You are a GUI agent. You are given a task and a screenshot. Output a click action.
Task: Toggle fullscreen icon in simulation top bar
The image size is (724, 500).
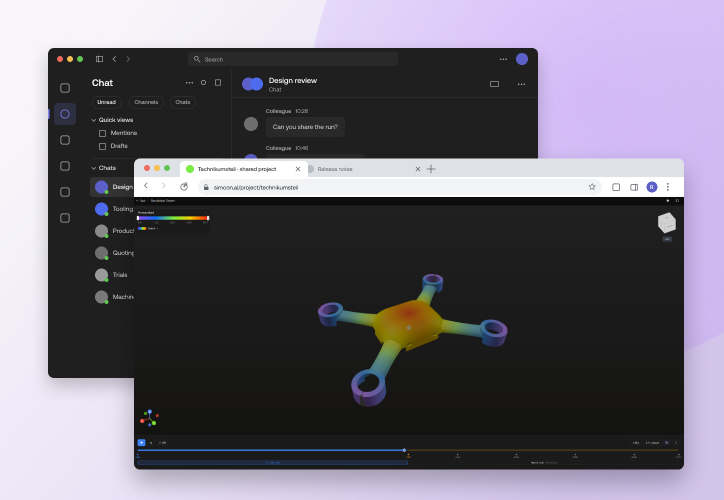(677, 201)
